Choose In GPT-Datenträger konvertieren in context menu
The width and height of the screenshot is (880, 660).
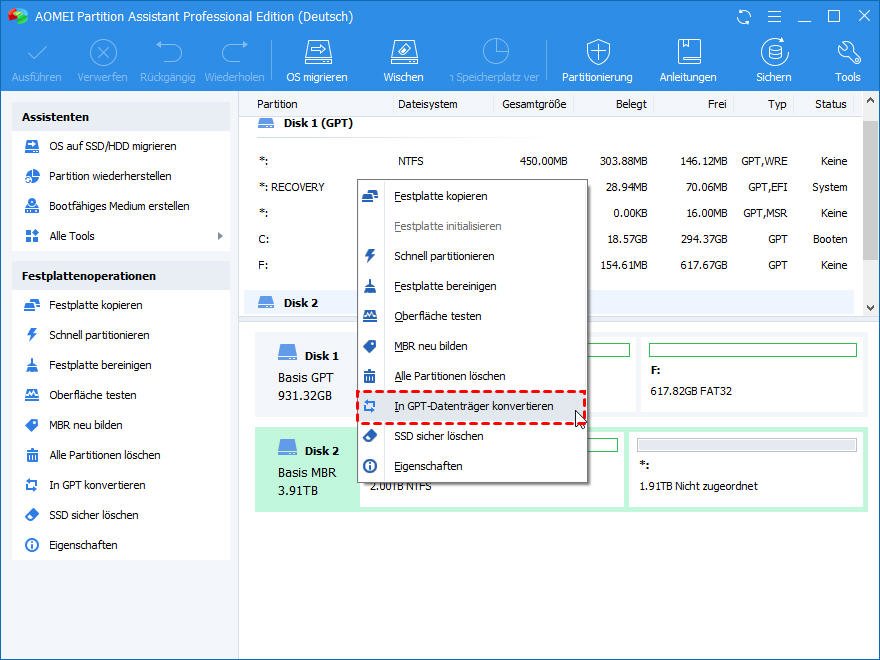click(x=472, y=406)
